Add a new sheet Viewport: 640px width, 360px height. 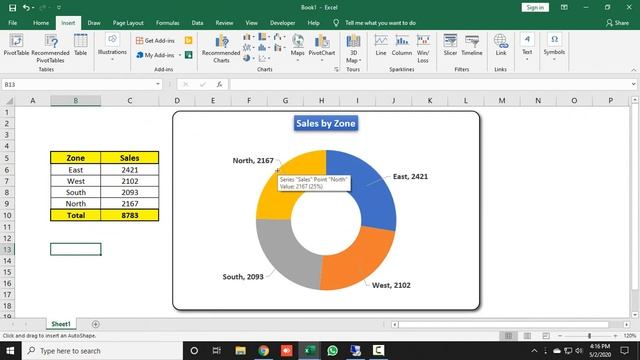pos(96,324)
